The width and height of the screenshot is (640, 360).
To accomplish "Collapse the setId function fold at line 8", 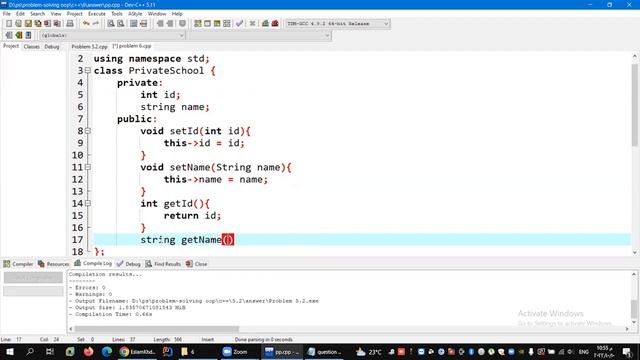I will tap(88, 131).
